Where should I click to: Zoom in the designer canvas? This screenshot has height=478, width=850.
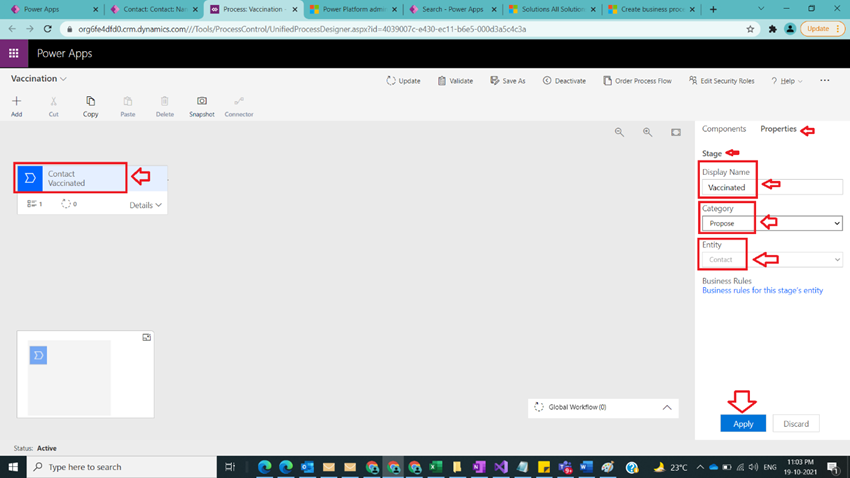coord(647,132)
